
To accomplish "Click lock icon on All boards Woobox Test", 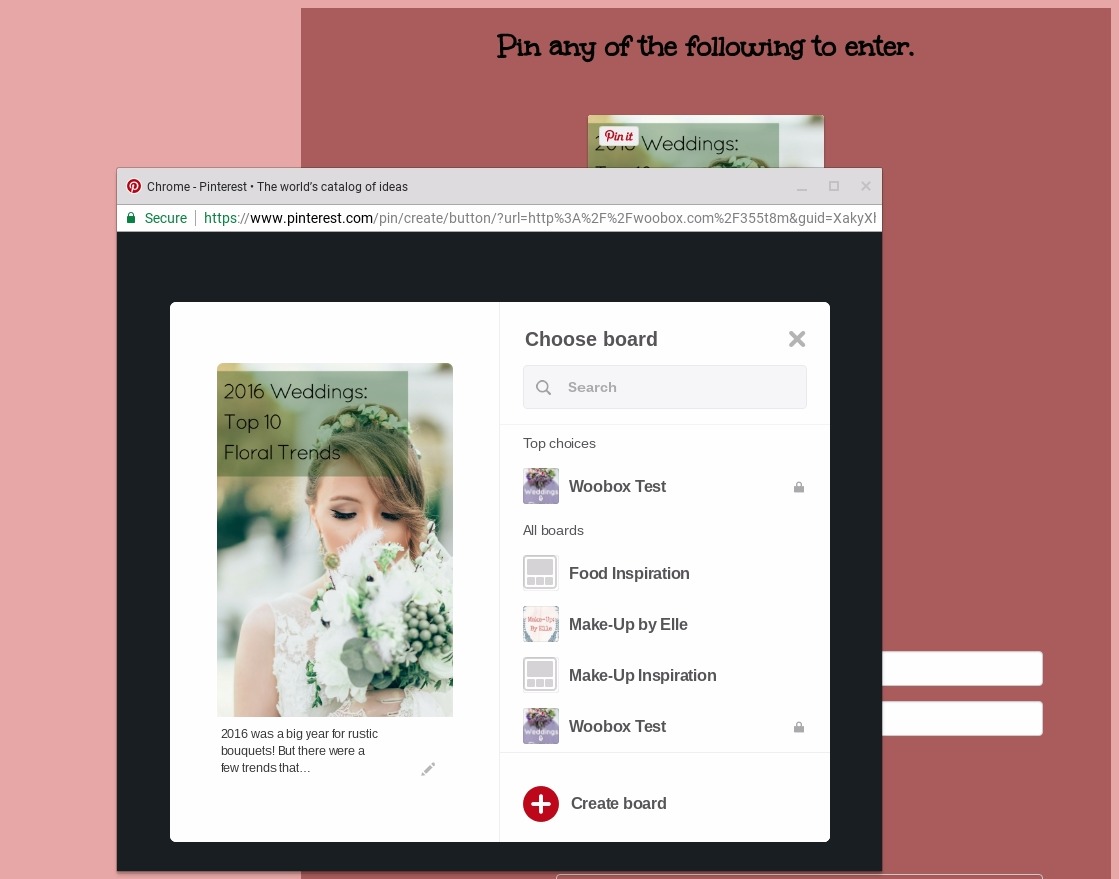I will click(x=799, y=727).
